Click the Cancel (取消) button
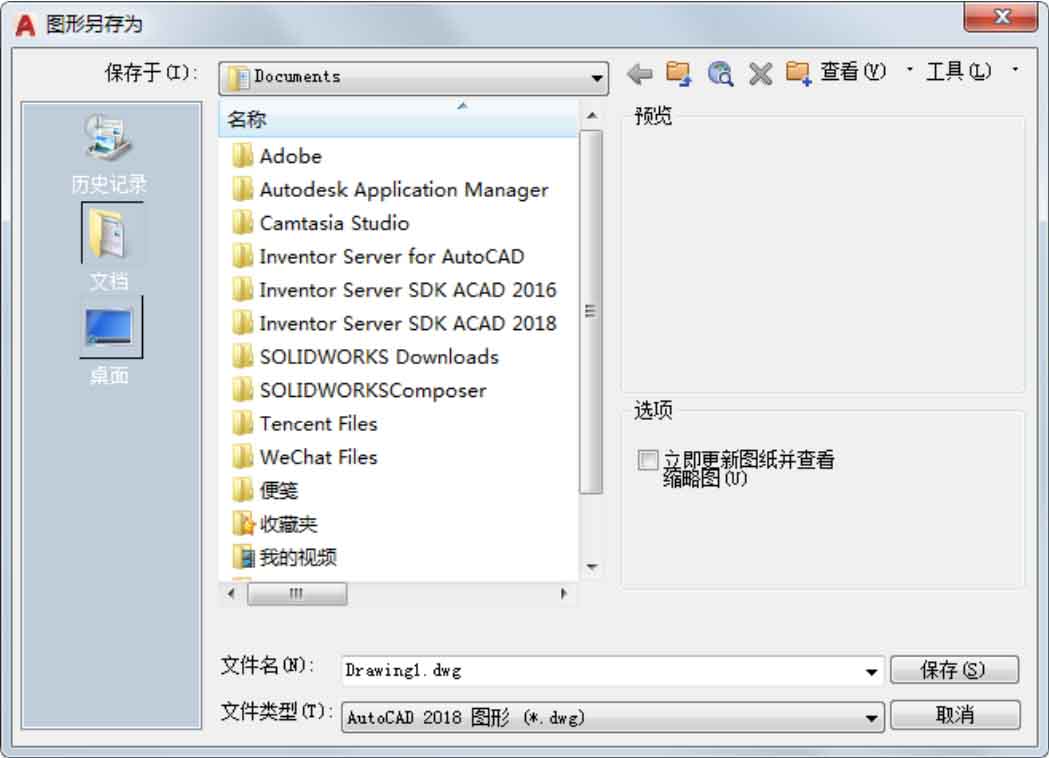The width and height of the screenshot is (1049, 758). (x=955, y=715)
